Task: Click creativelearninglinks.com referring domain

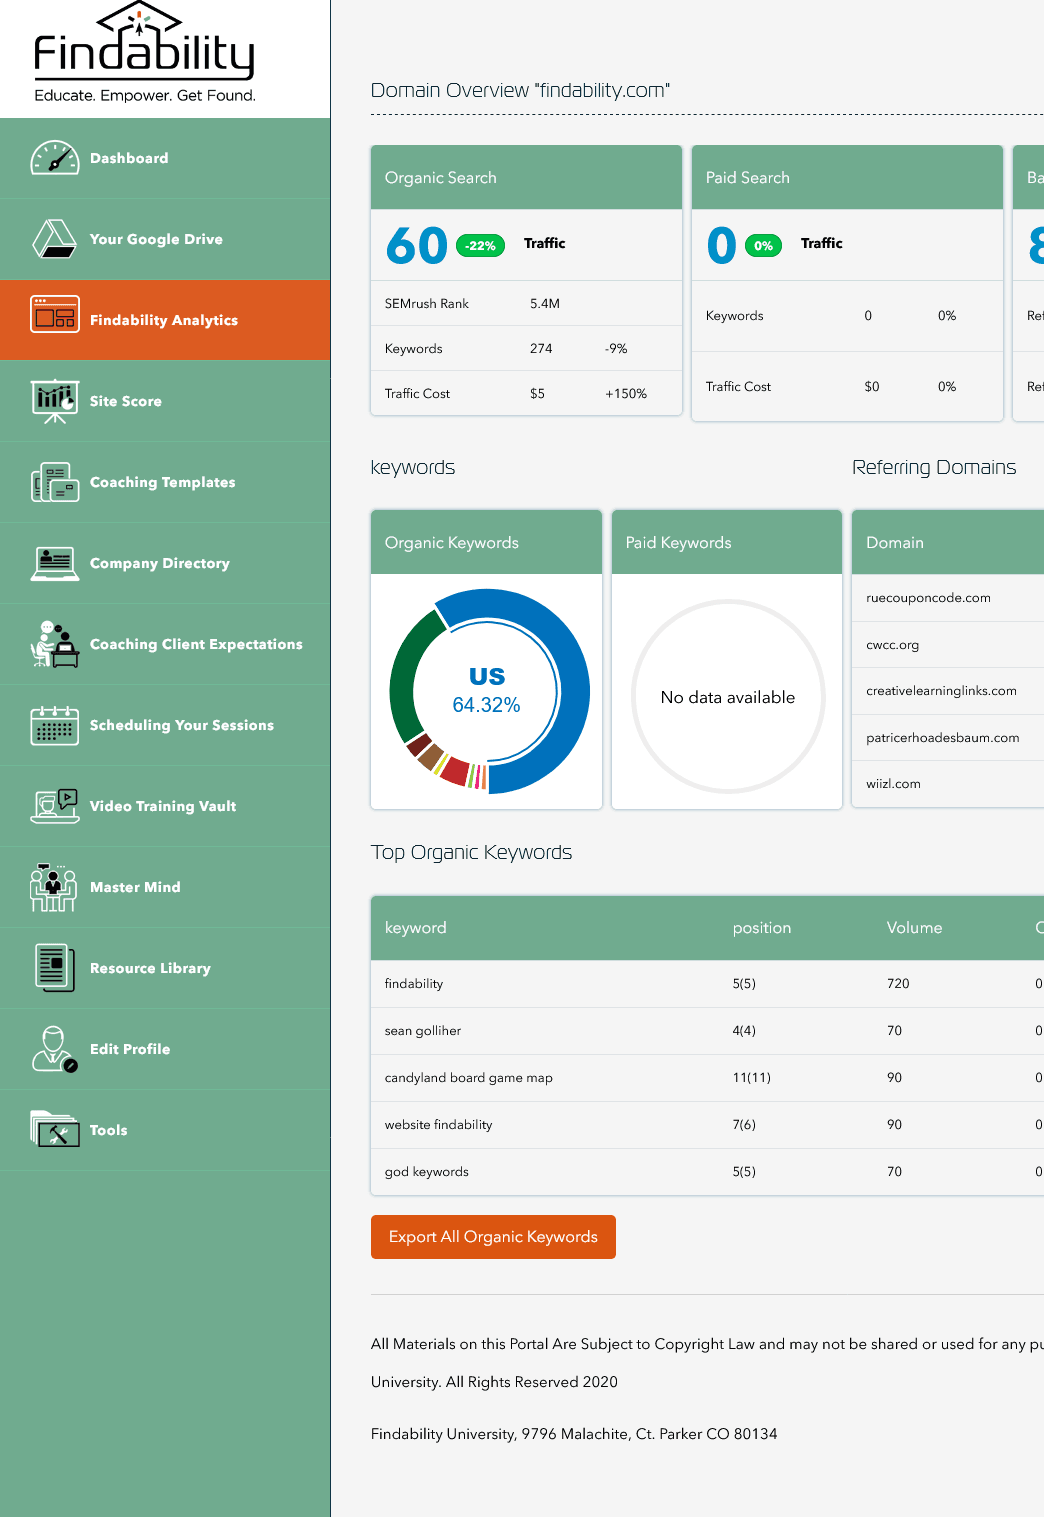Action: 941,691
